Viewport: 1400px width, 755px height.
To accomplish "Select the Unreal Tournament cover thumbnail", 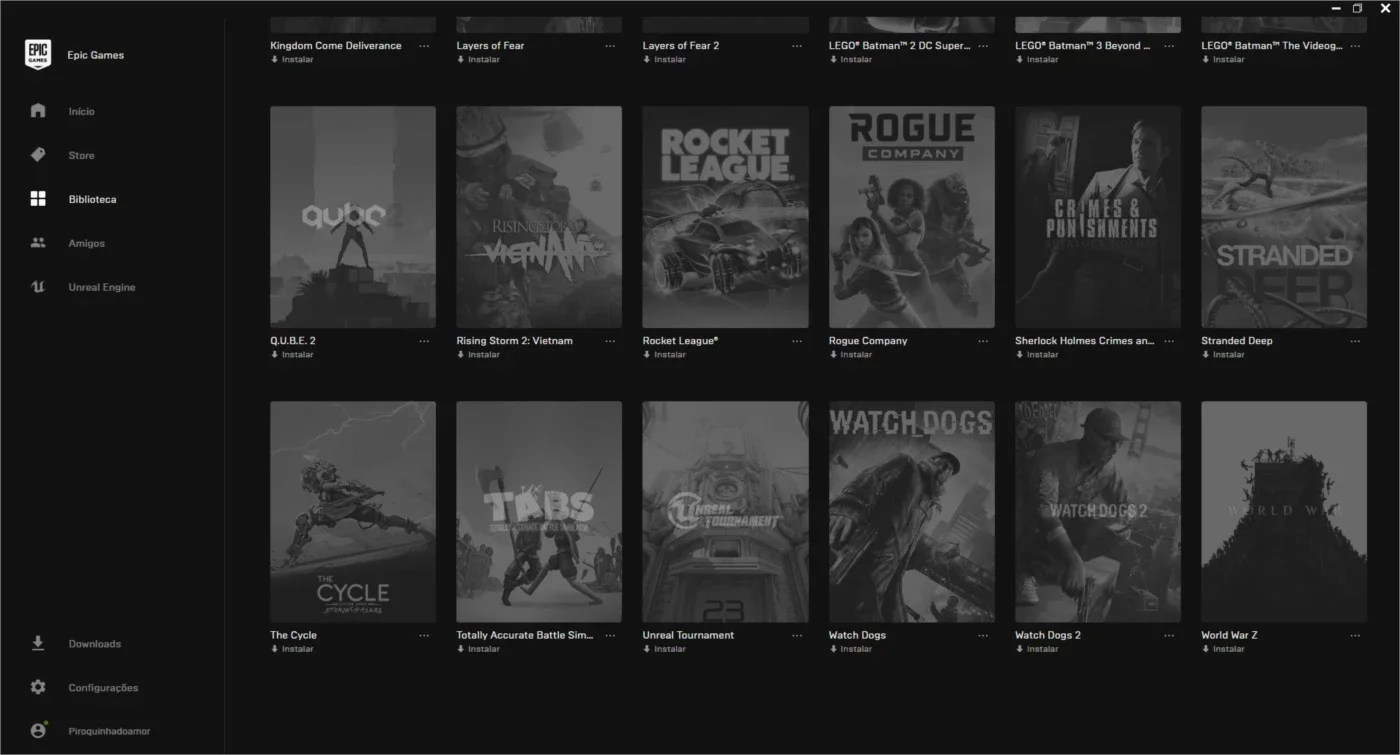I will 725,512.
